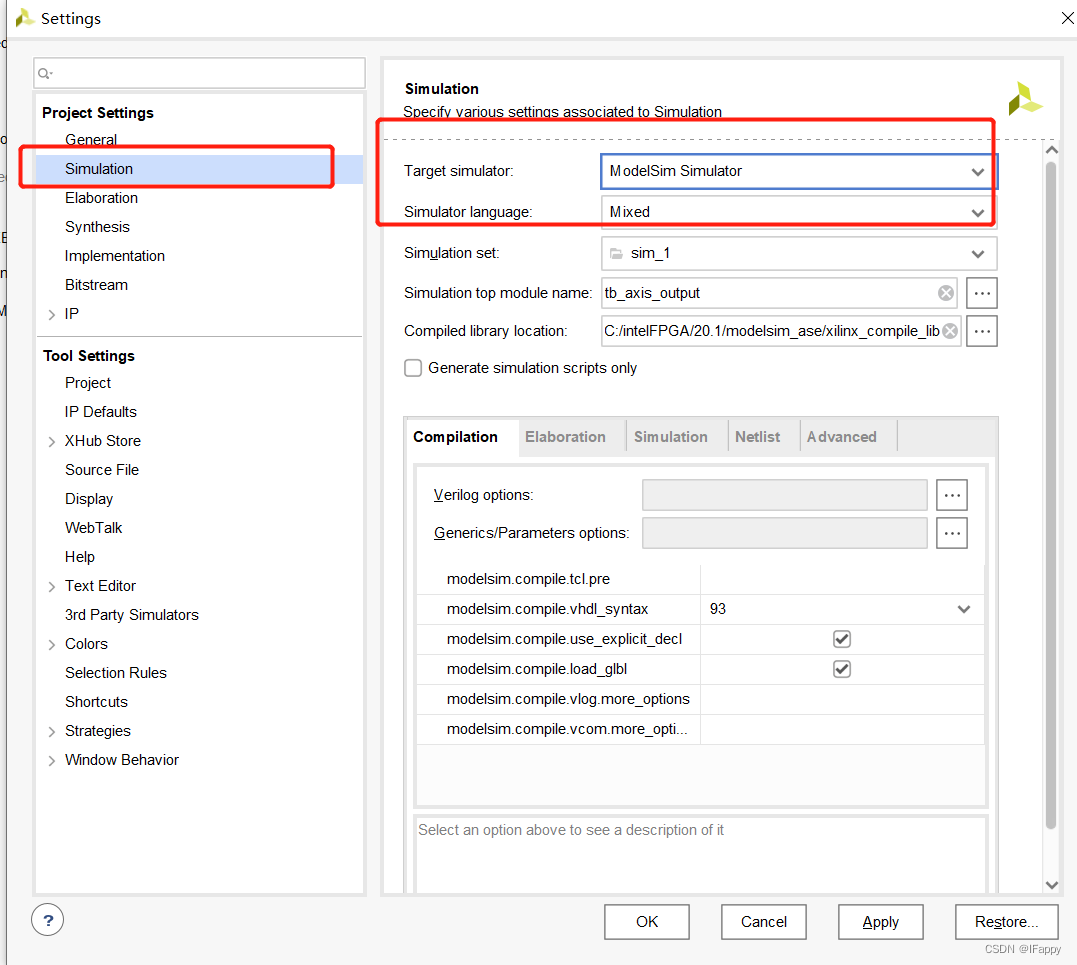Click the Generics/Parameters options input field
This screenshot has width=1077, height=965.
784,533
